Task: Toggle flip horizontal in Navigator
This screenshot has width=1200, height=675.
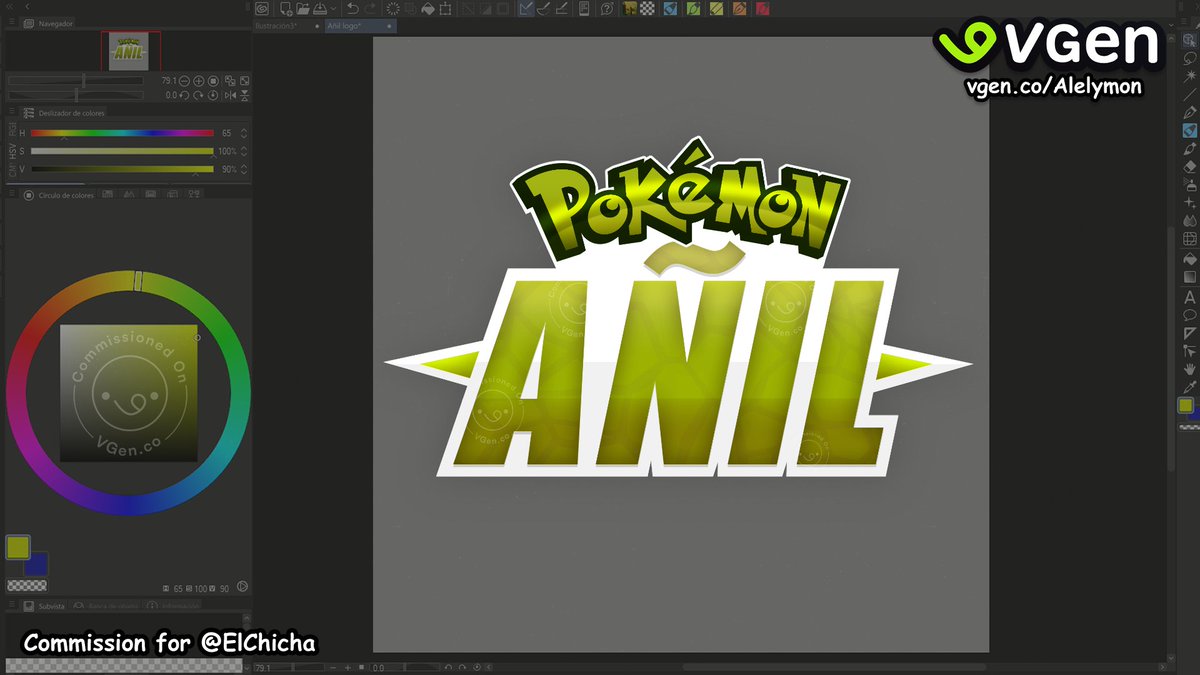Action: tap(230, 95)
